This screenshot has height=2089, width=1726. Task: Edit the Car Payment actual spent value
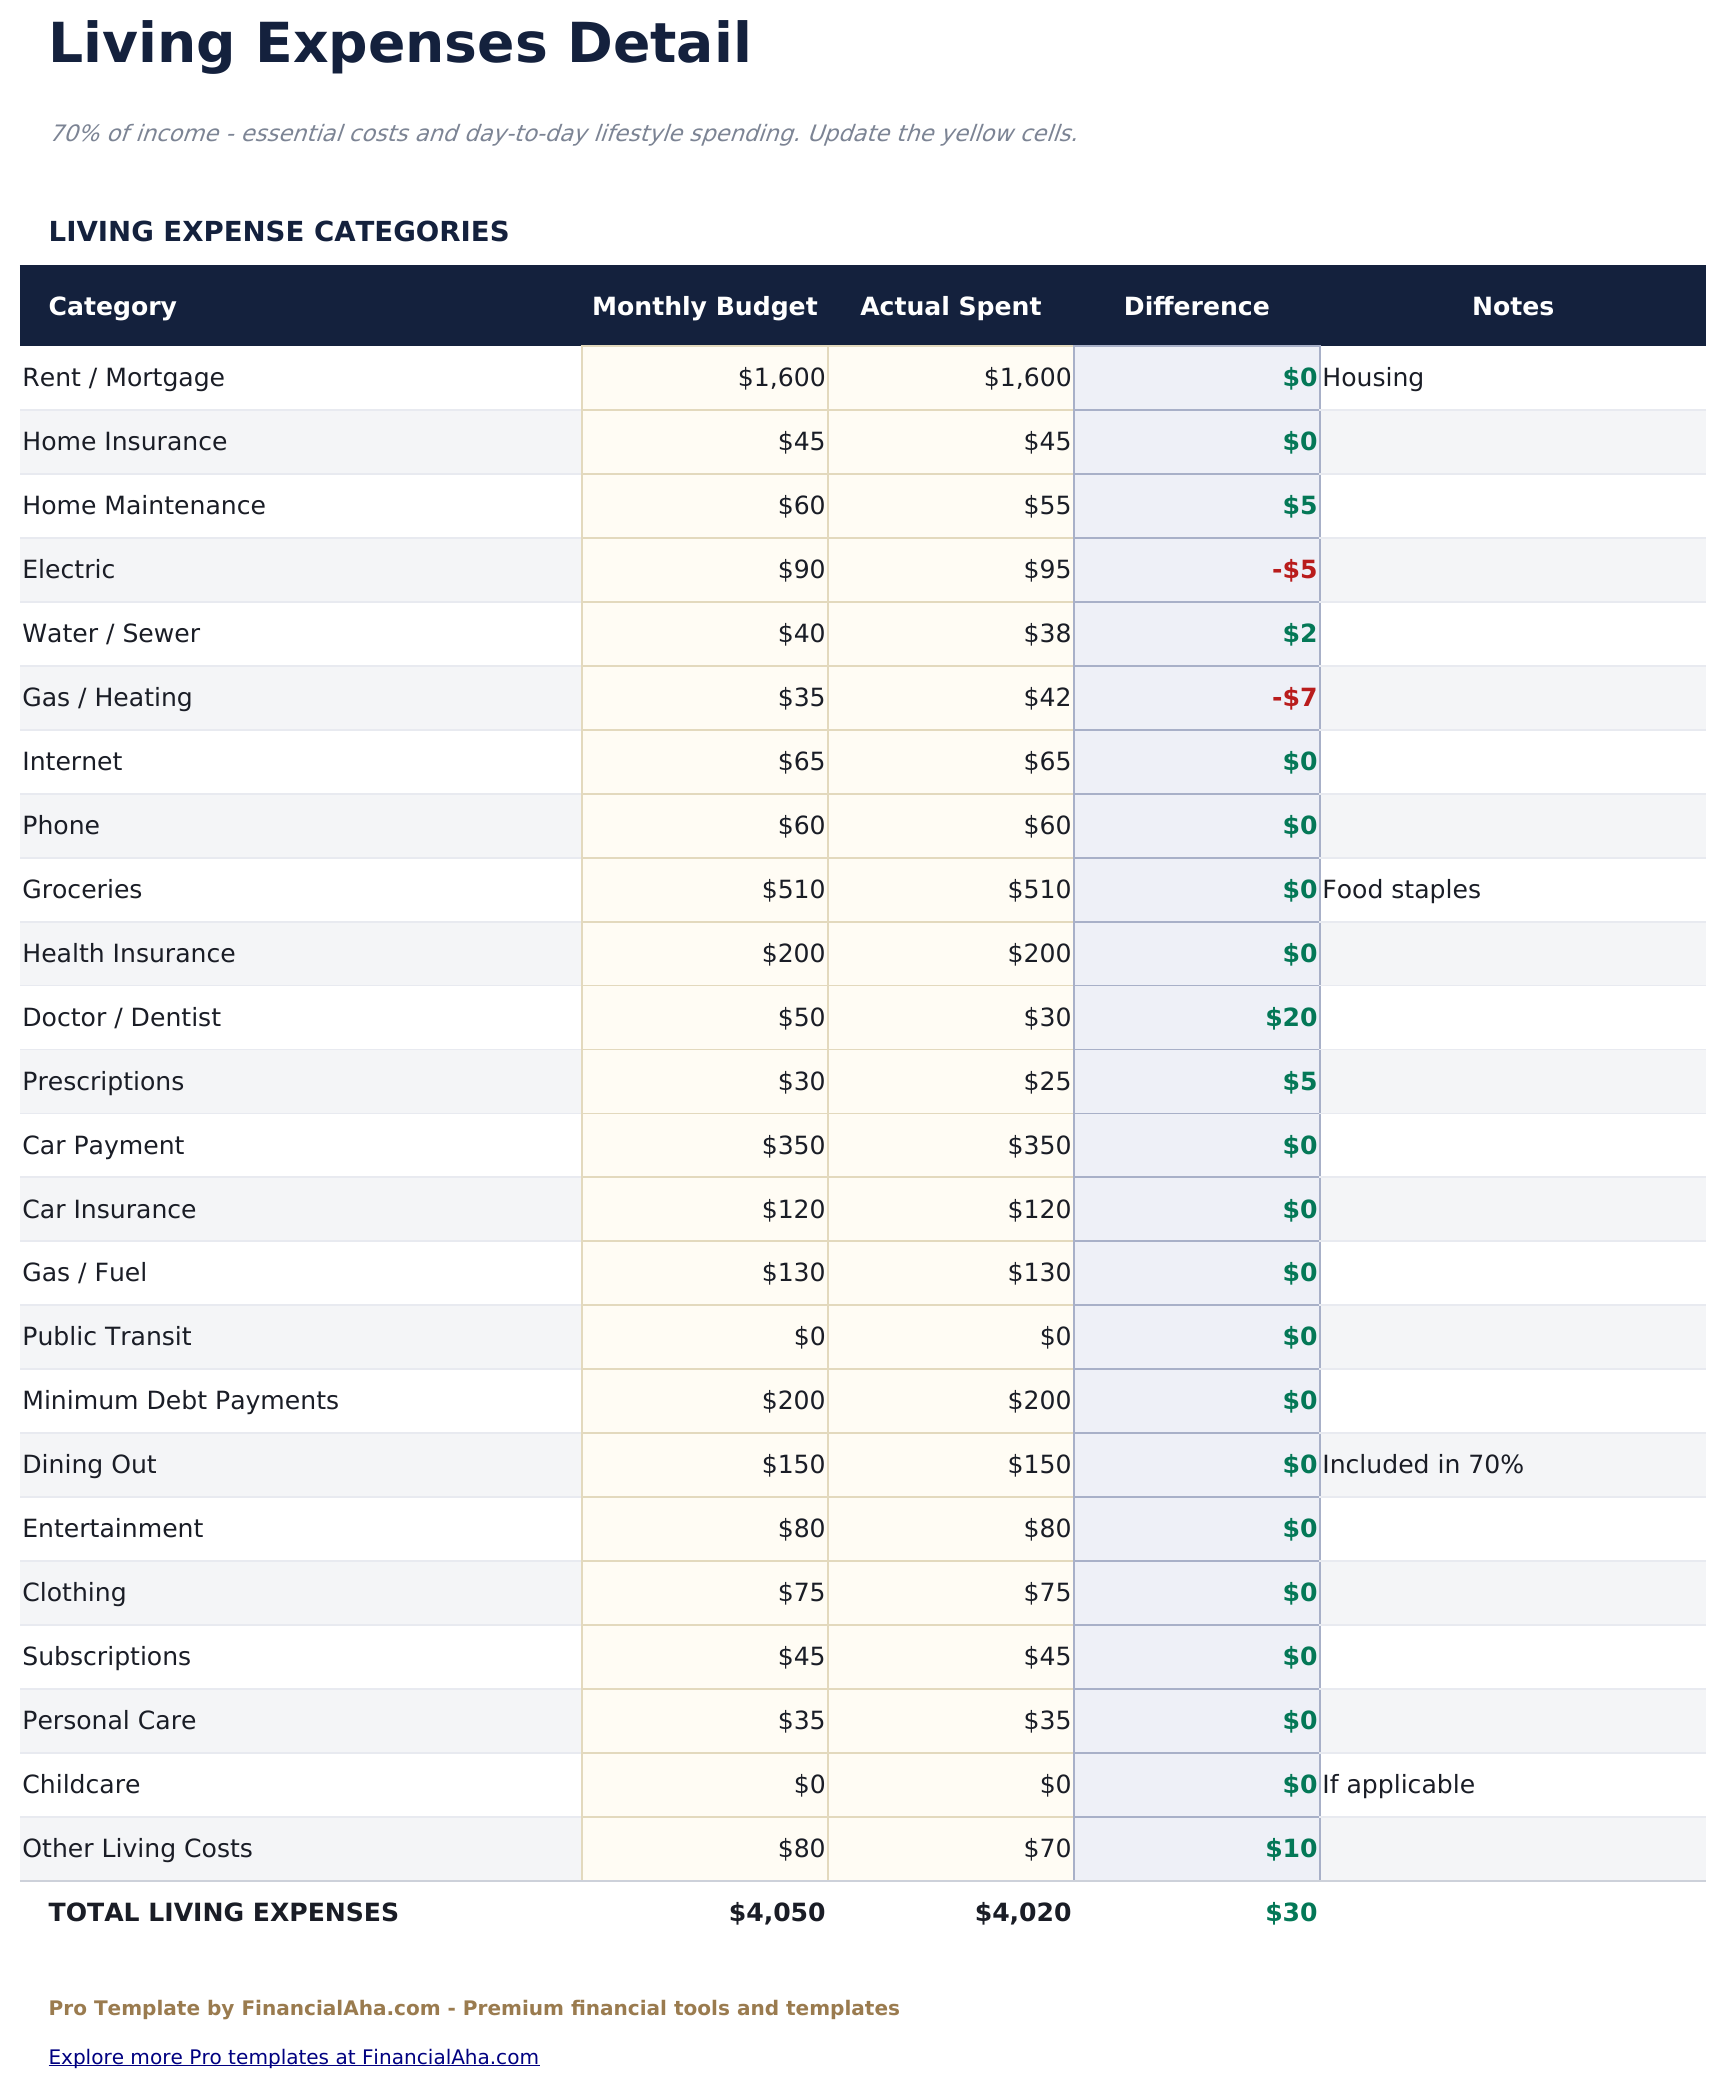(950, 1146)
